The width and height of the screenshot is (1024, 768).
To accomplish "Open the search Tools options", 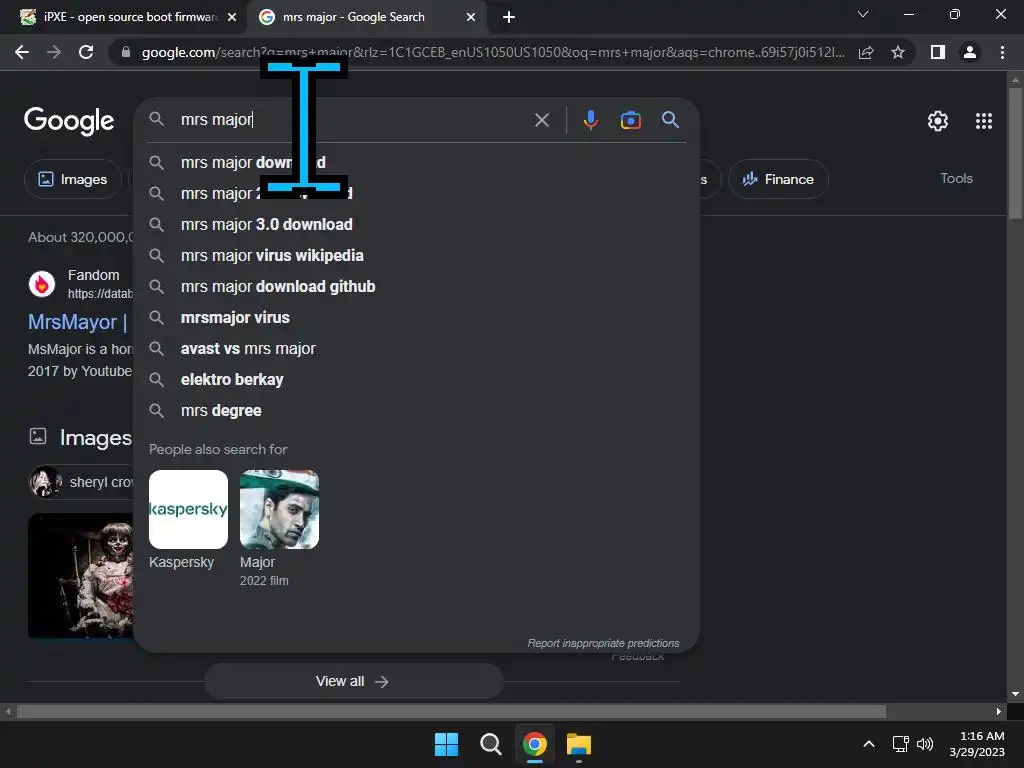I will point(956,178).
